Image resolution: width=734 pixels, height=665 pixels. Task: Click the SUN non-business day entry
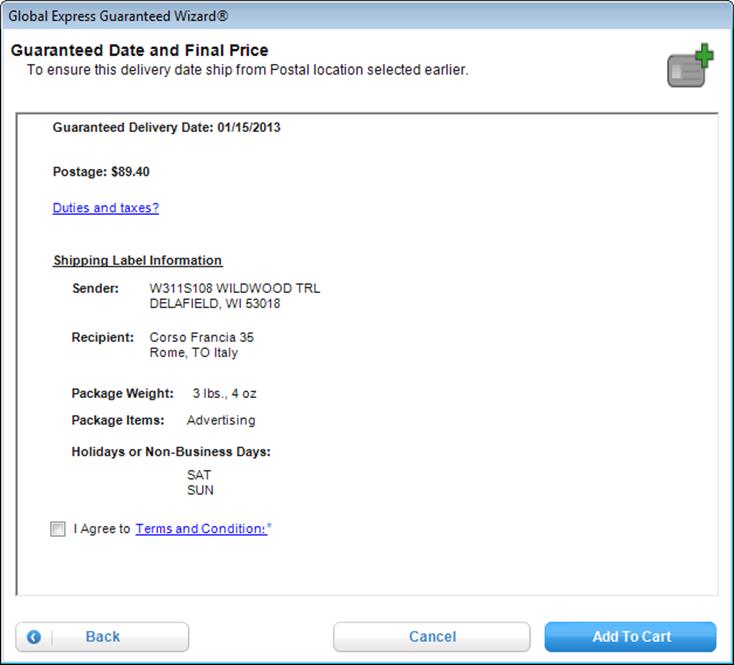tap(200, 490)
